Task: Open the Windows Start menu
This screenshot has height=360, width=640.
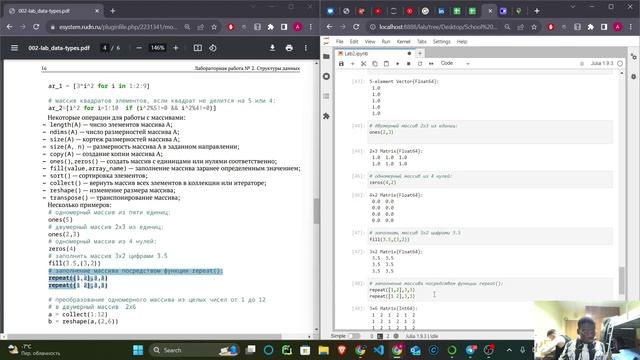Action: coord(138,350)
